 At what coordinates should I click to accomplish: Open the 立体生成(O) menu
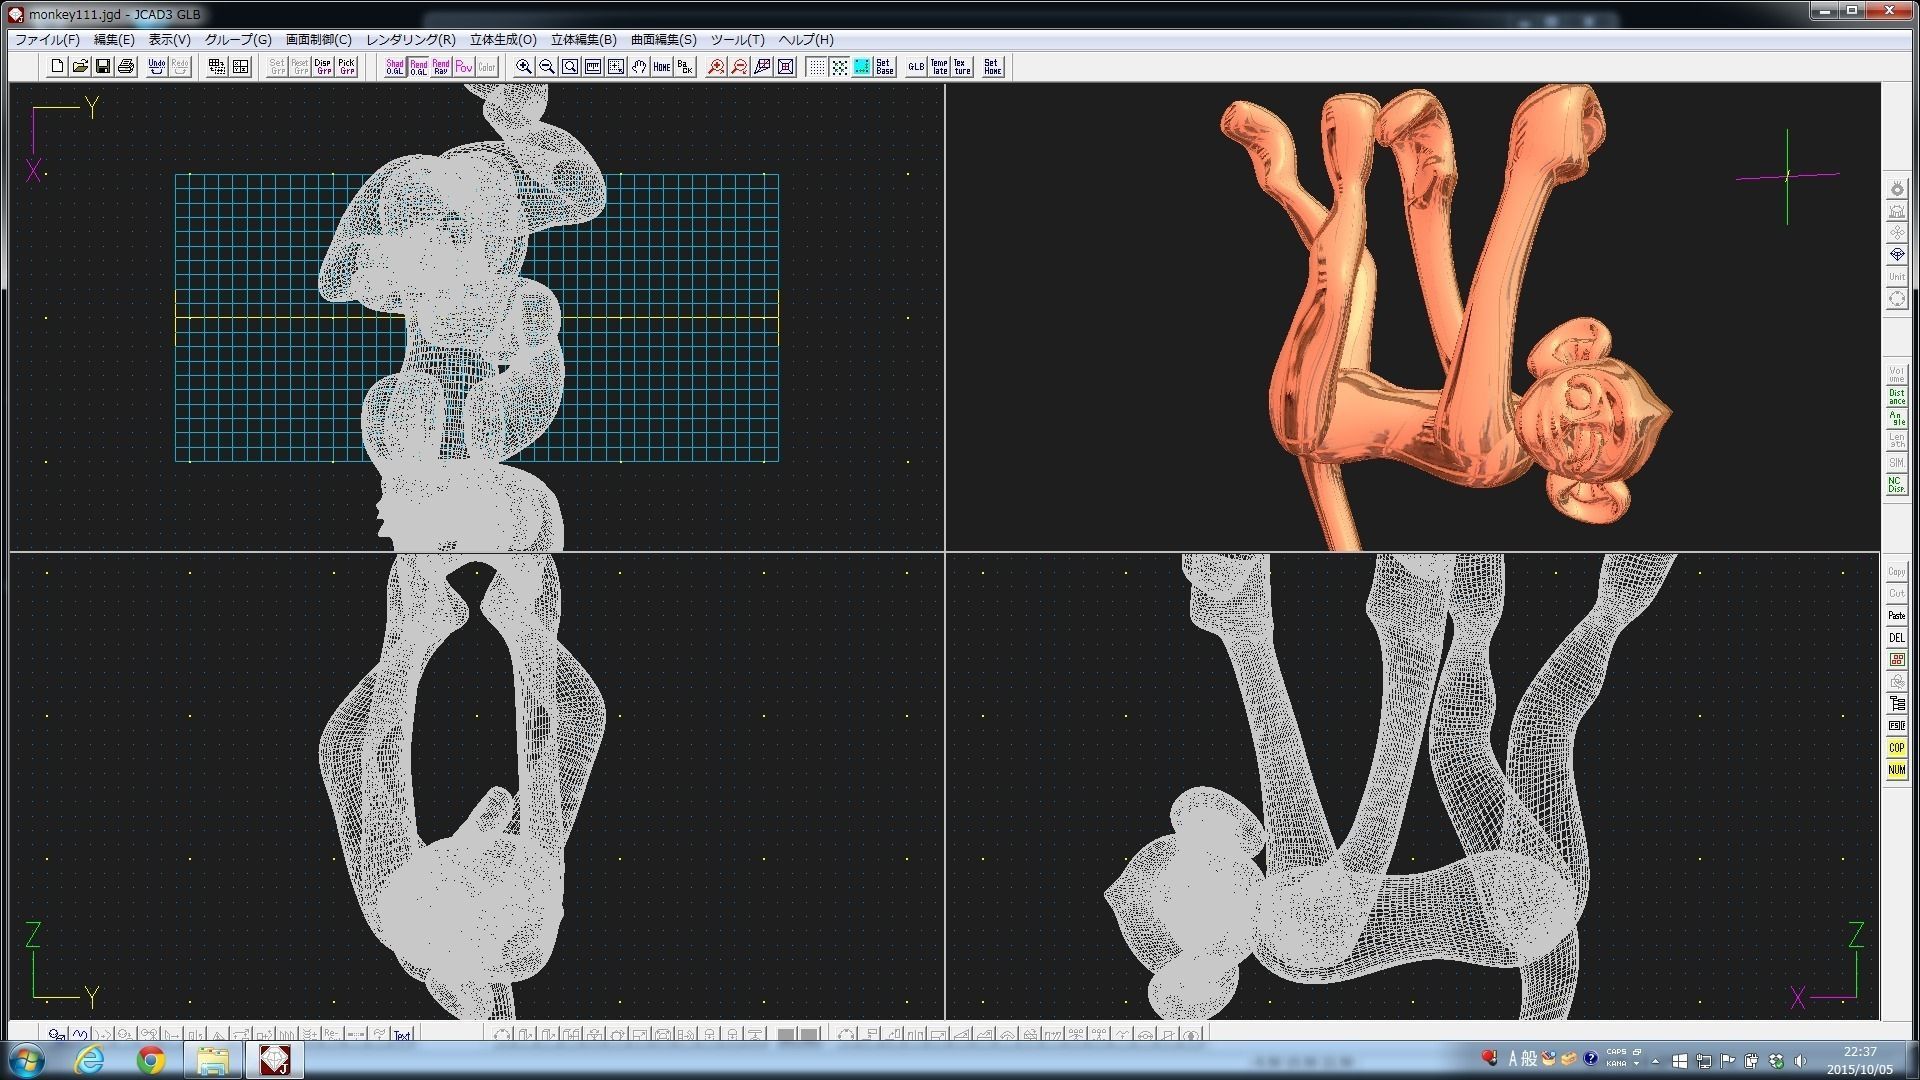[503, 40]
